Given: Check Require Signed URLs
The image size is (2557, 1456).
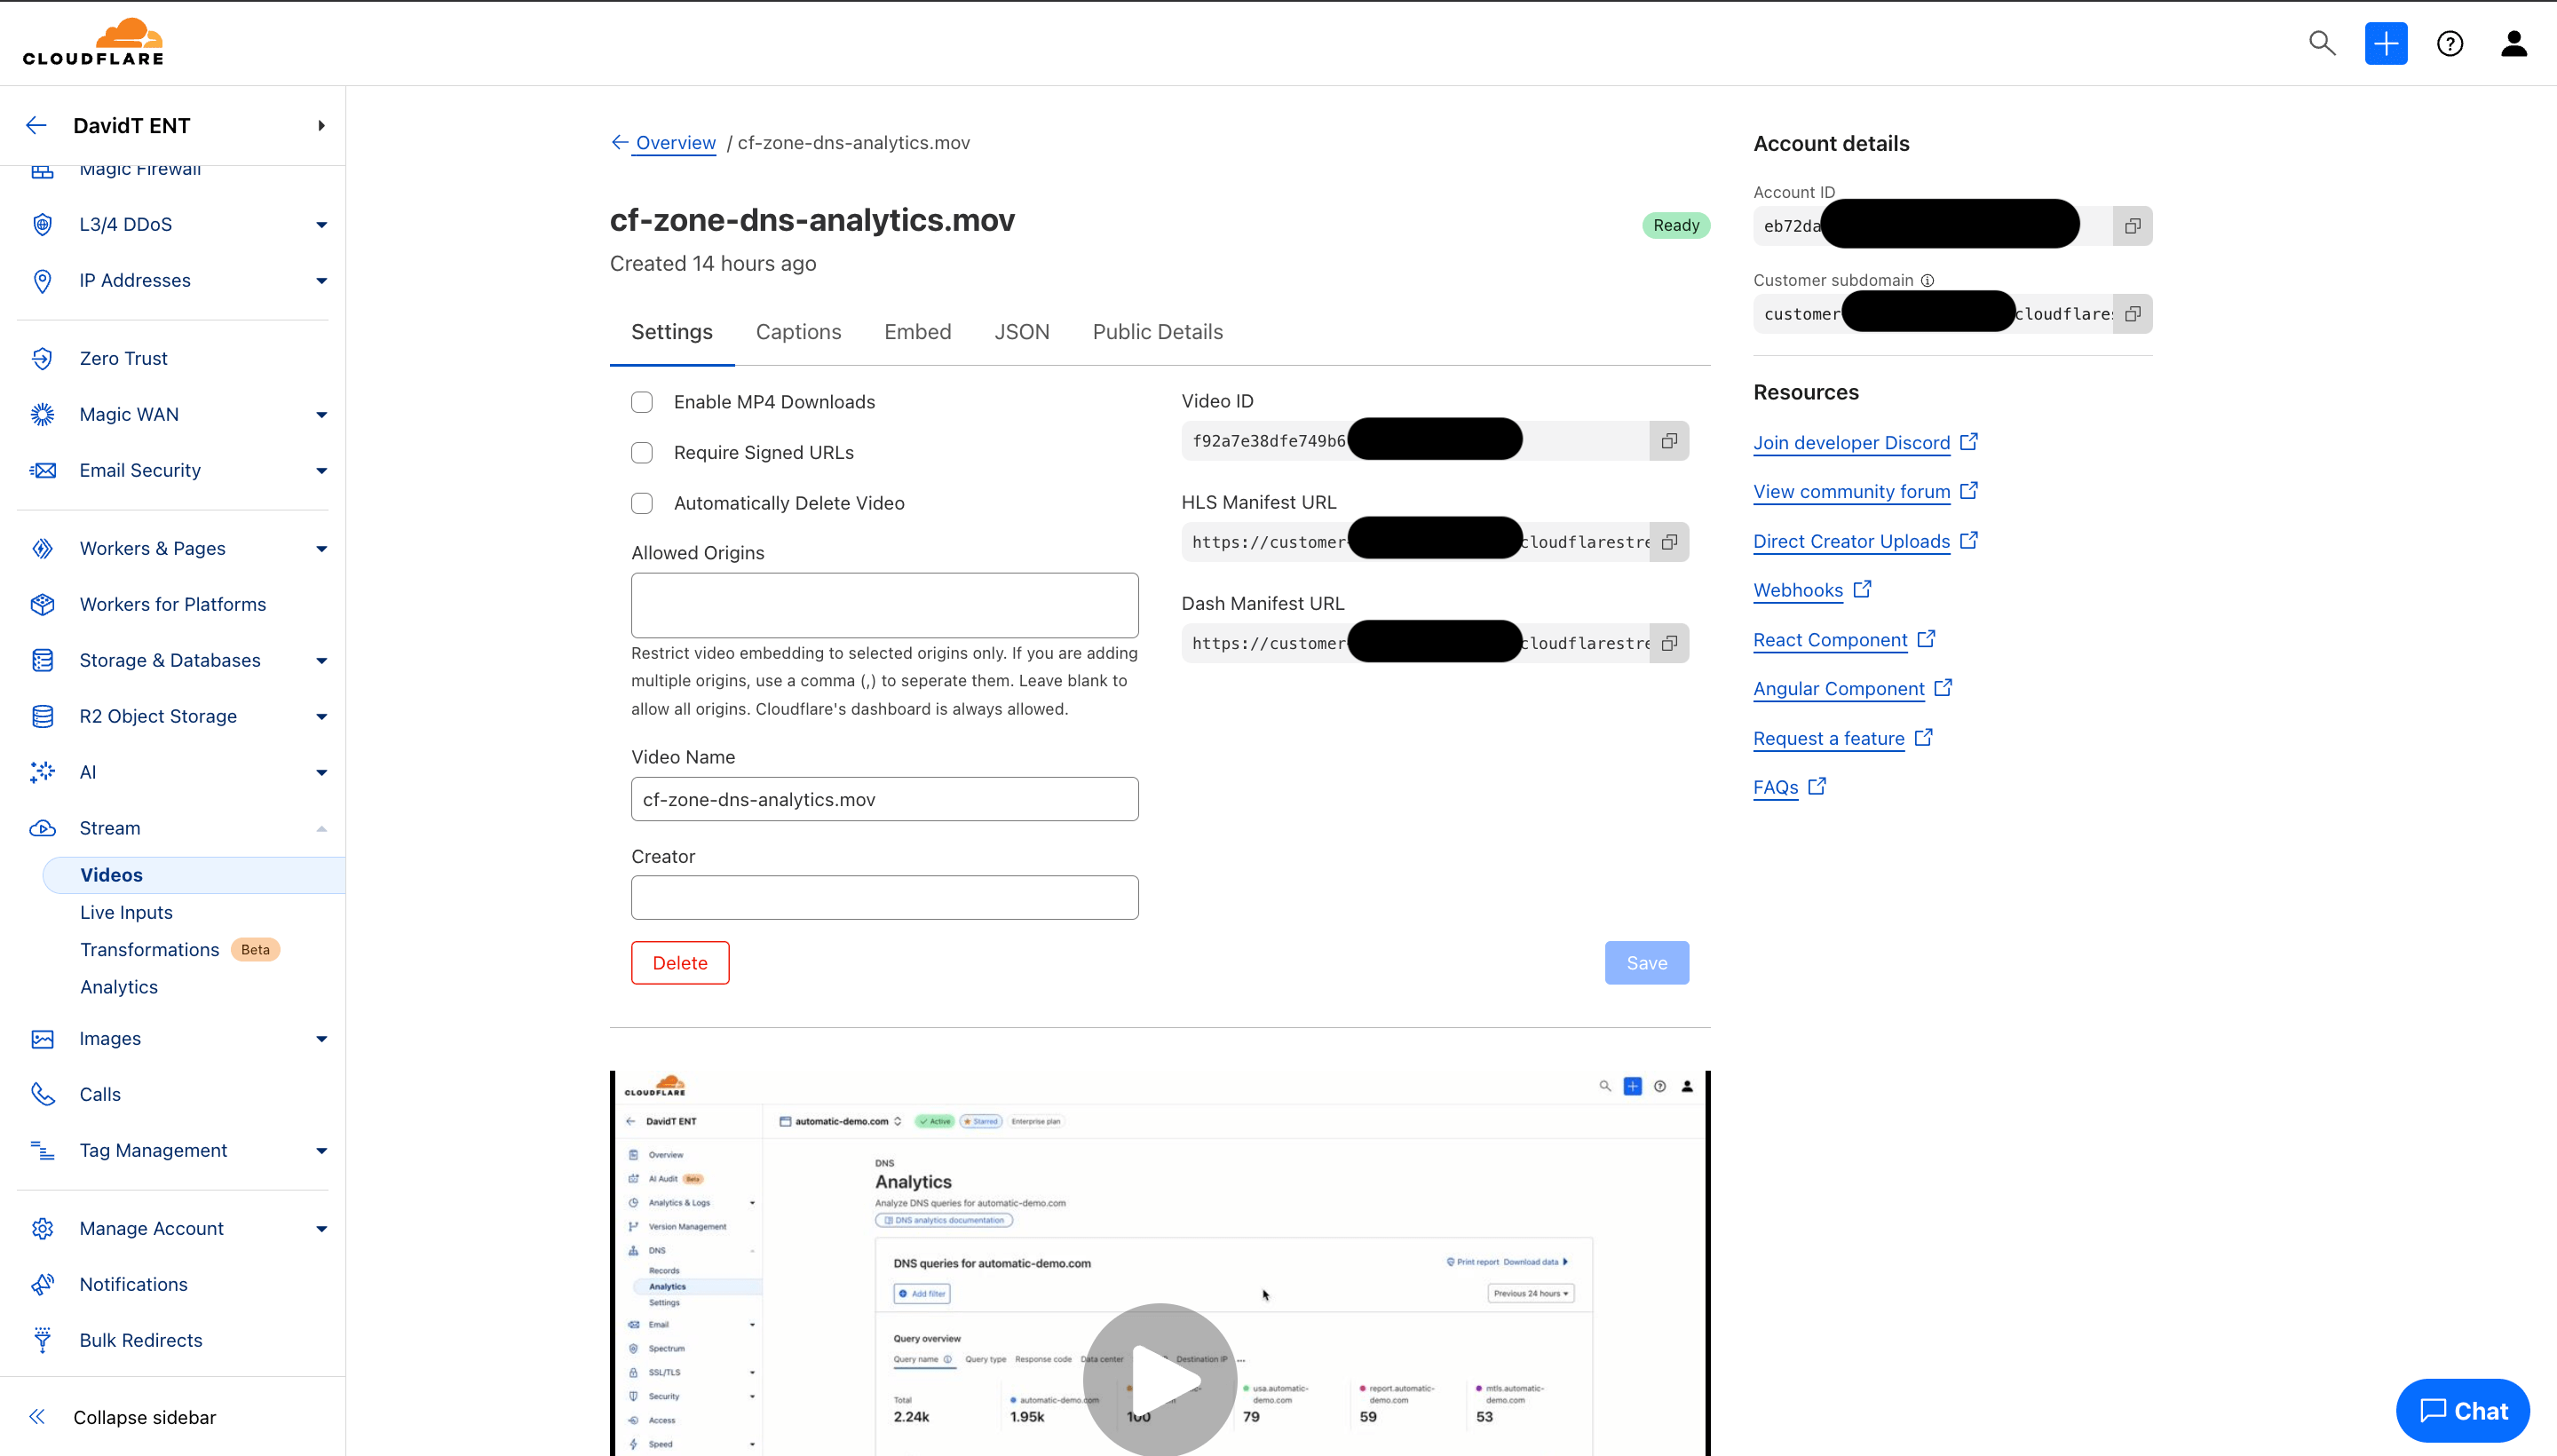Looking at the screenshot, I should point(641,452).
